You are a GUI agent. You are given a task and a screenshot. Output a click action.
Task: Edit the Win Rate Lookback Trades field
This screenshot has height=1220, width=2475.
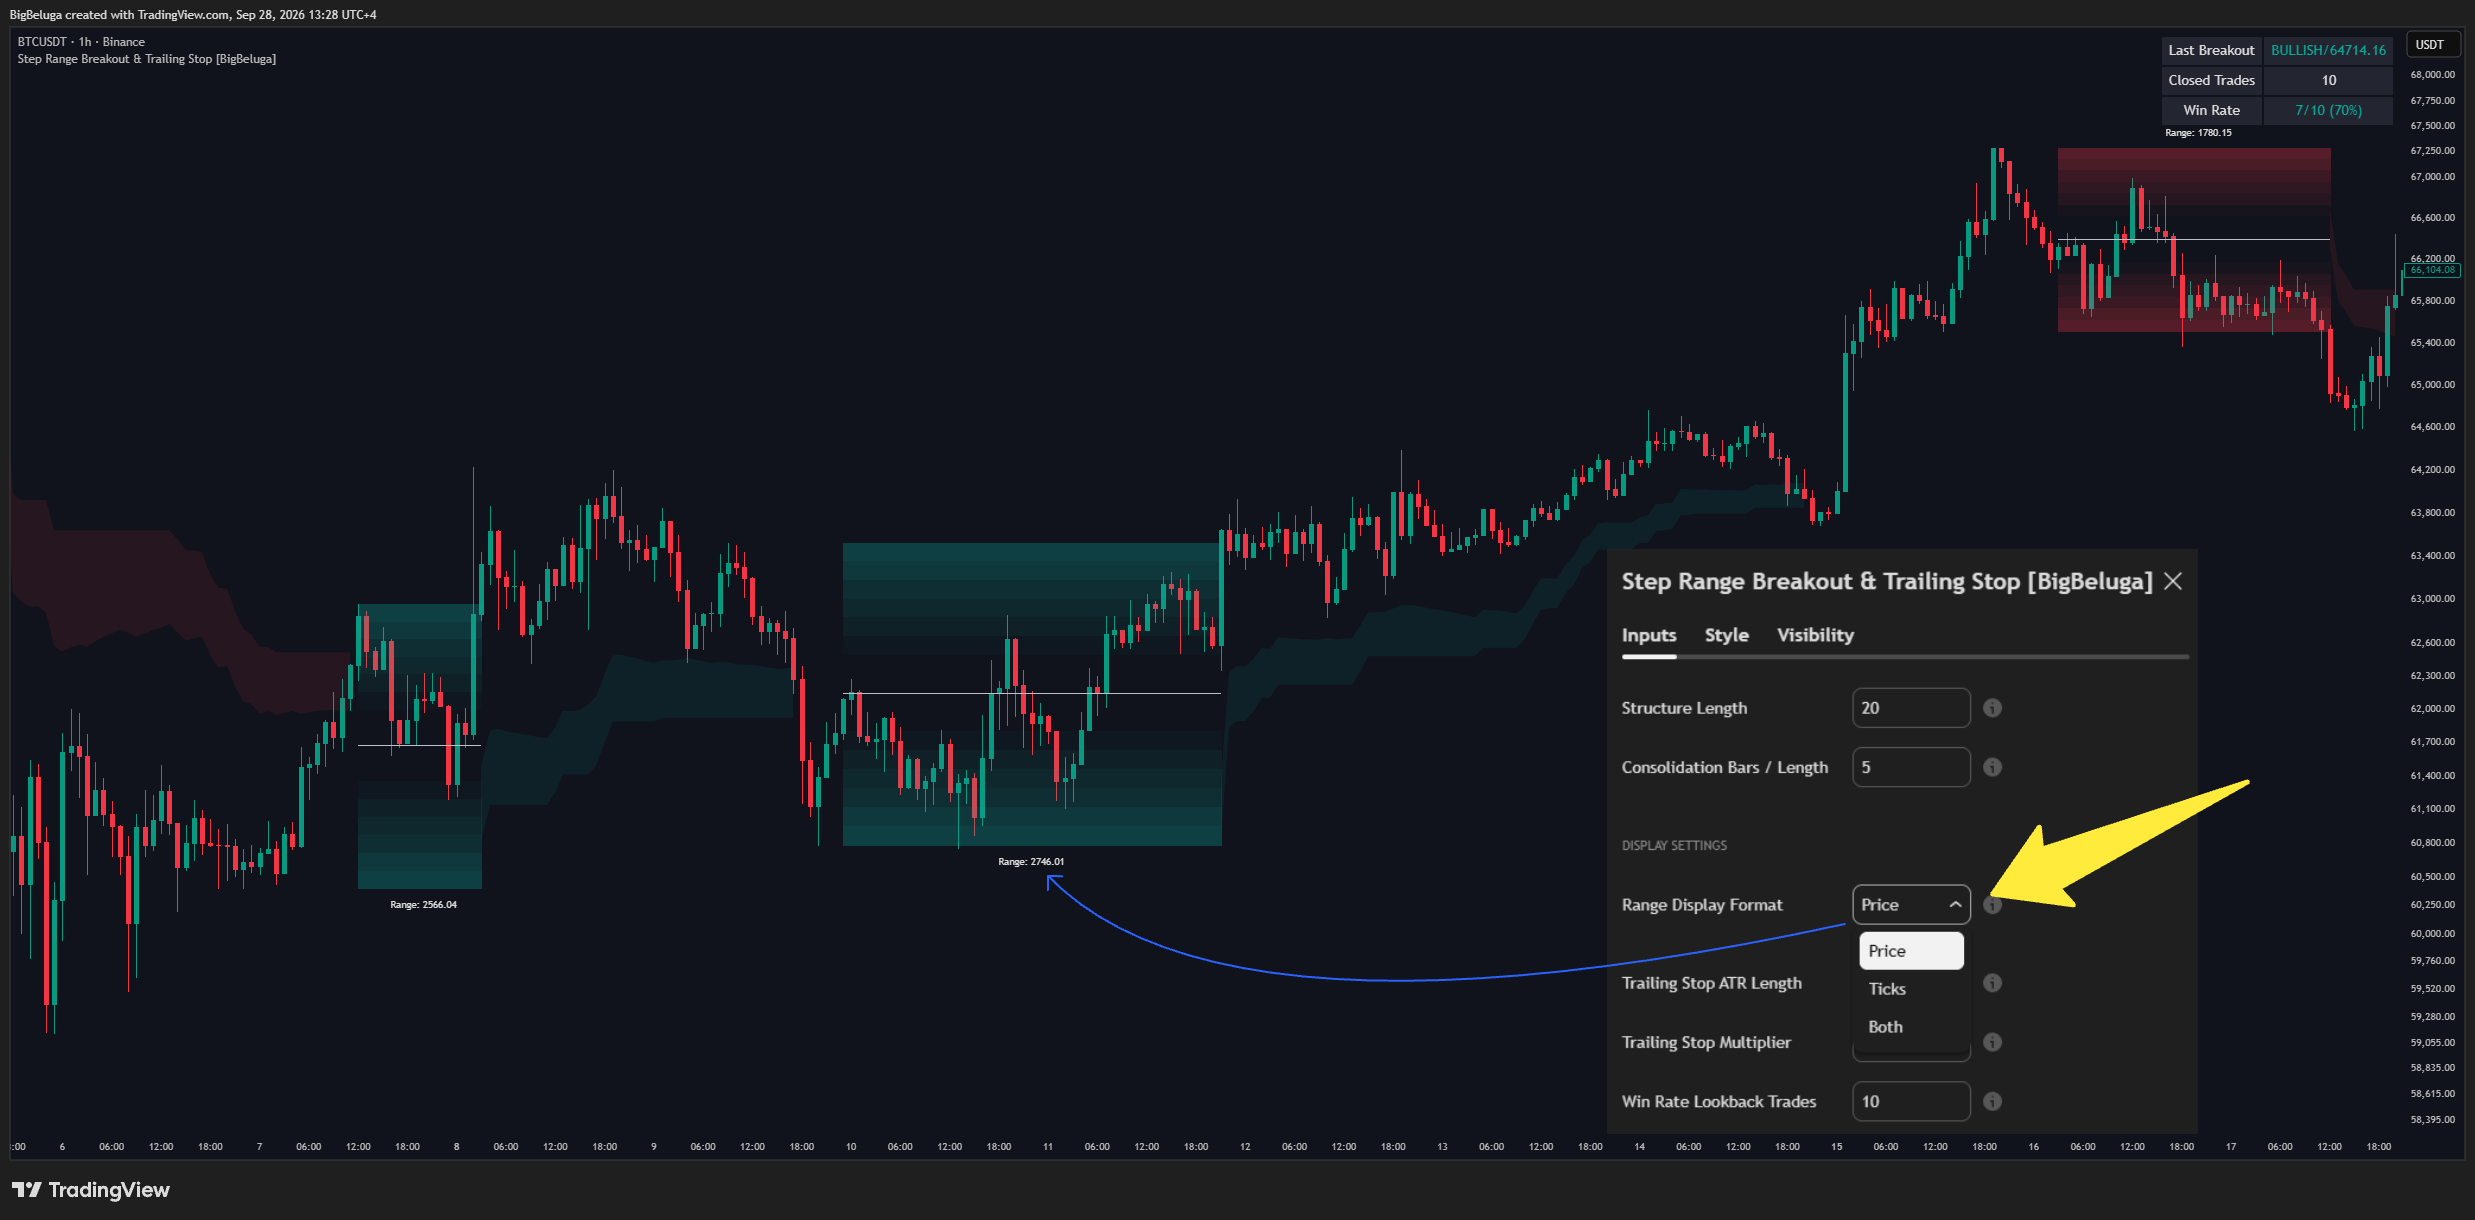point(1911,1101)
